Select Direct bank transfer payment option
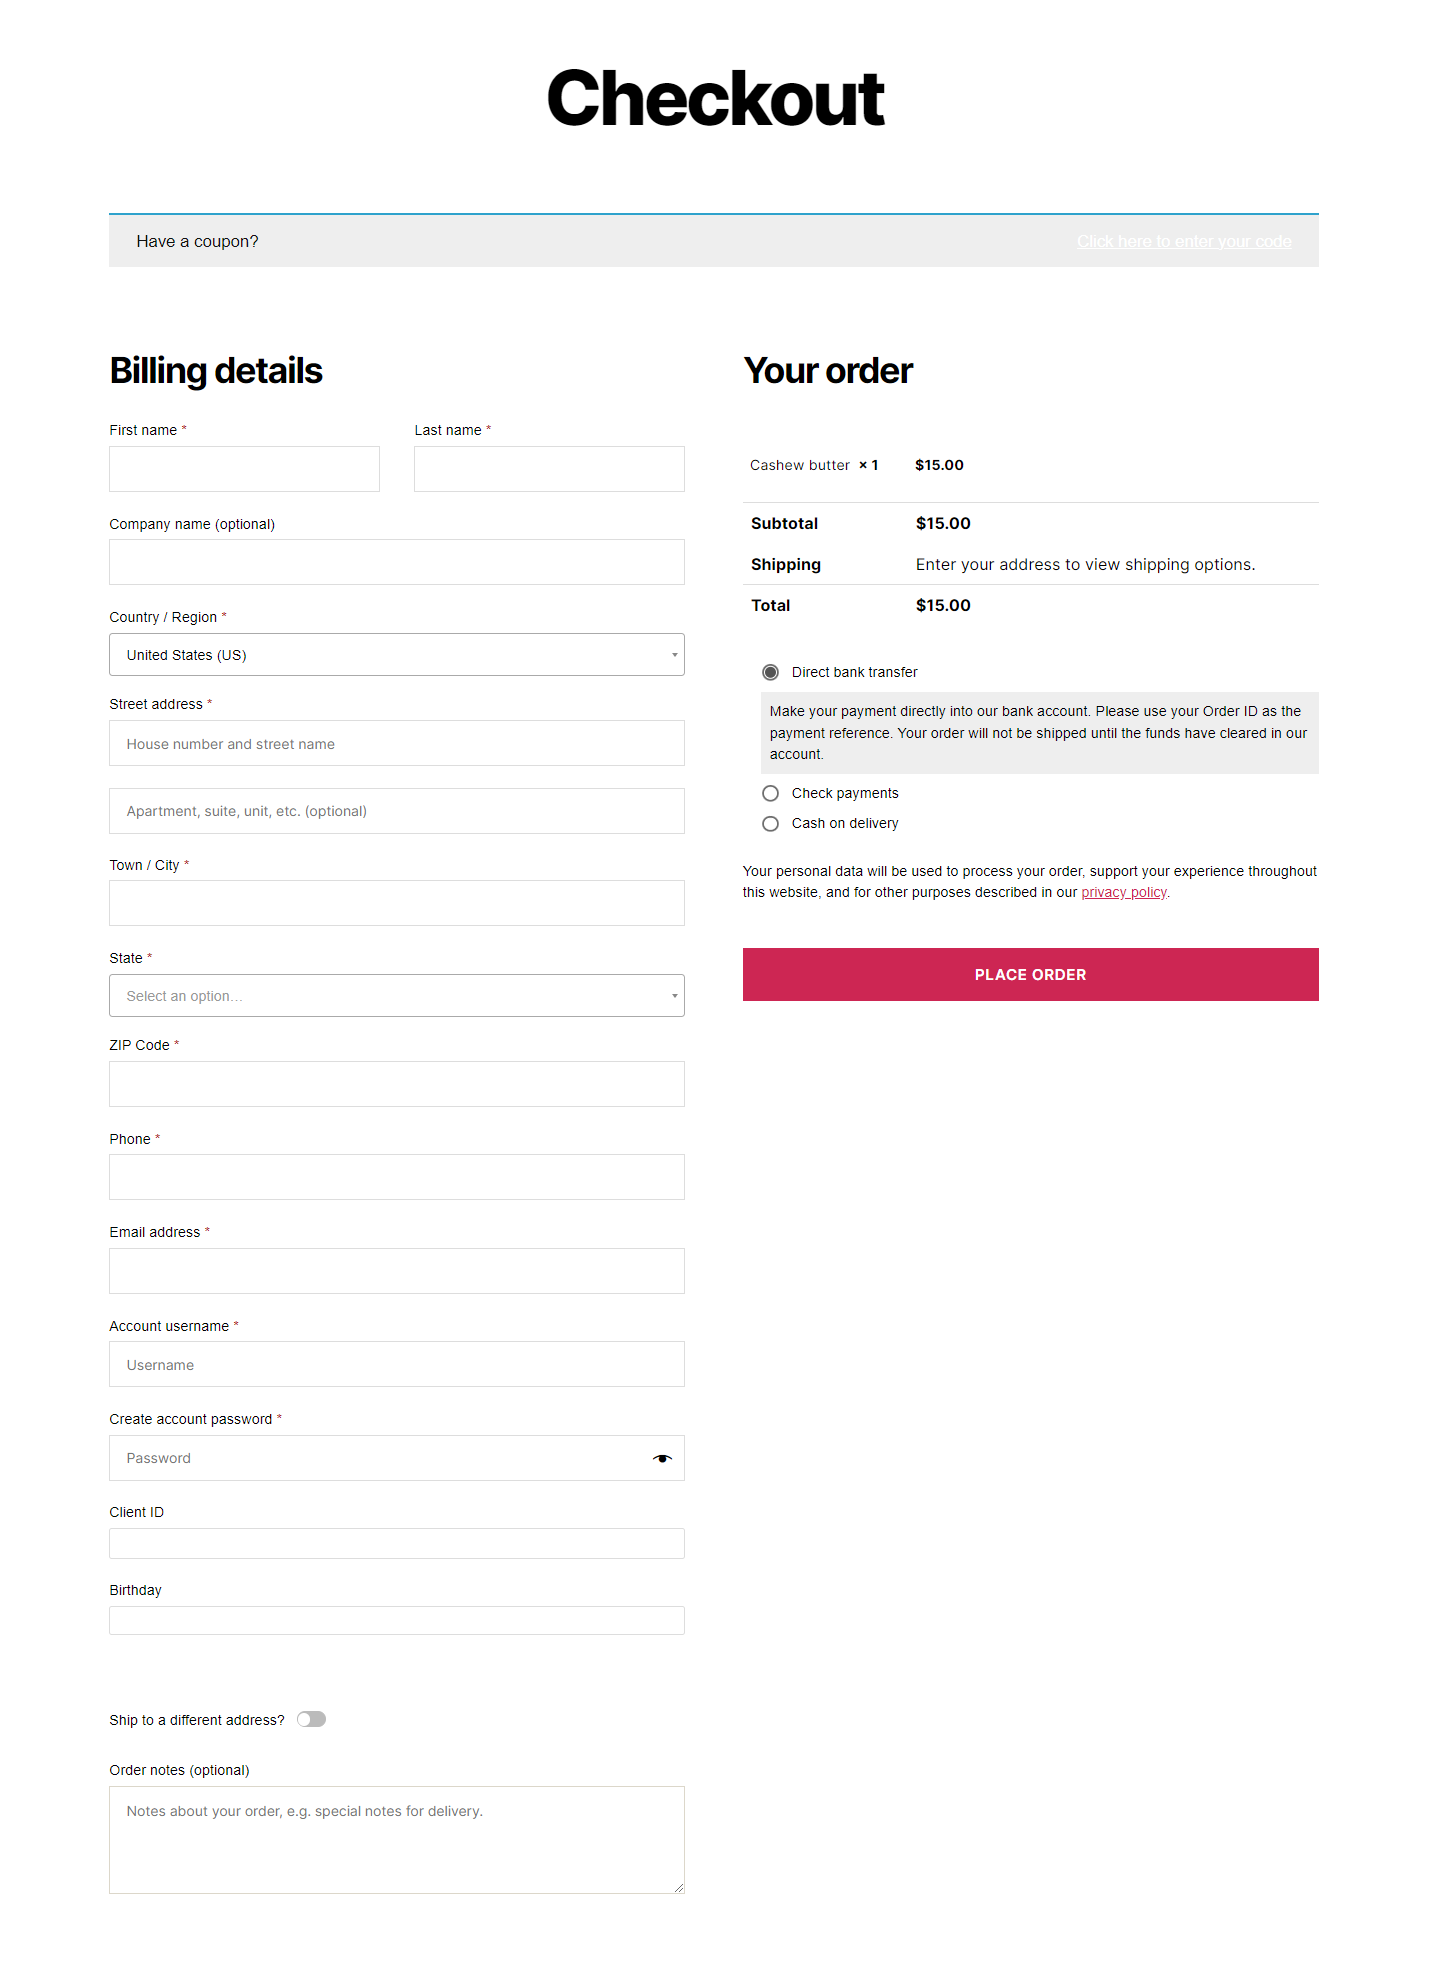The image size is (1430, 1975). tap(770, 672)
